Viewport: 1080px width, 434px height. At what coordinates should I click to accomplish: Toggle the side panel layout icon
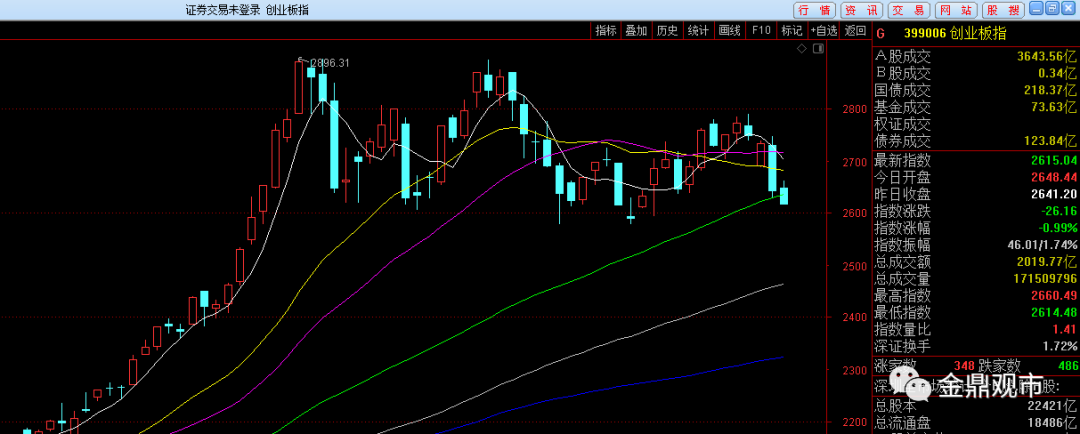tap(818, 48)
